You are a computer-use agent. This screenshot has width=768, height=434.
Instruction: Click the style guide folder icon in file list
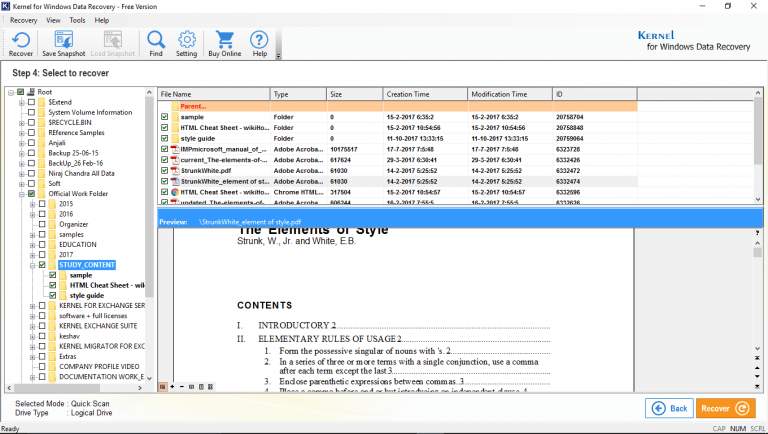coord(175,139)
